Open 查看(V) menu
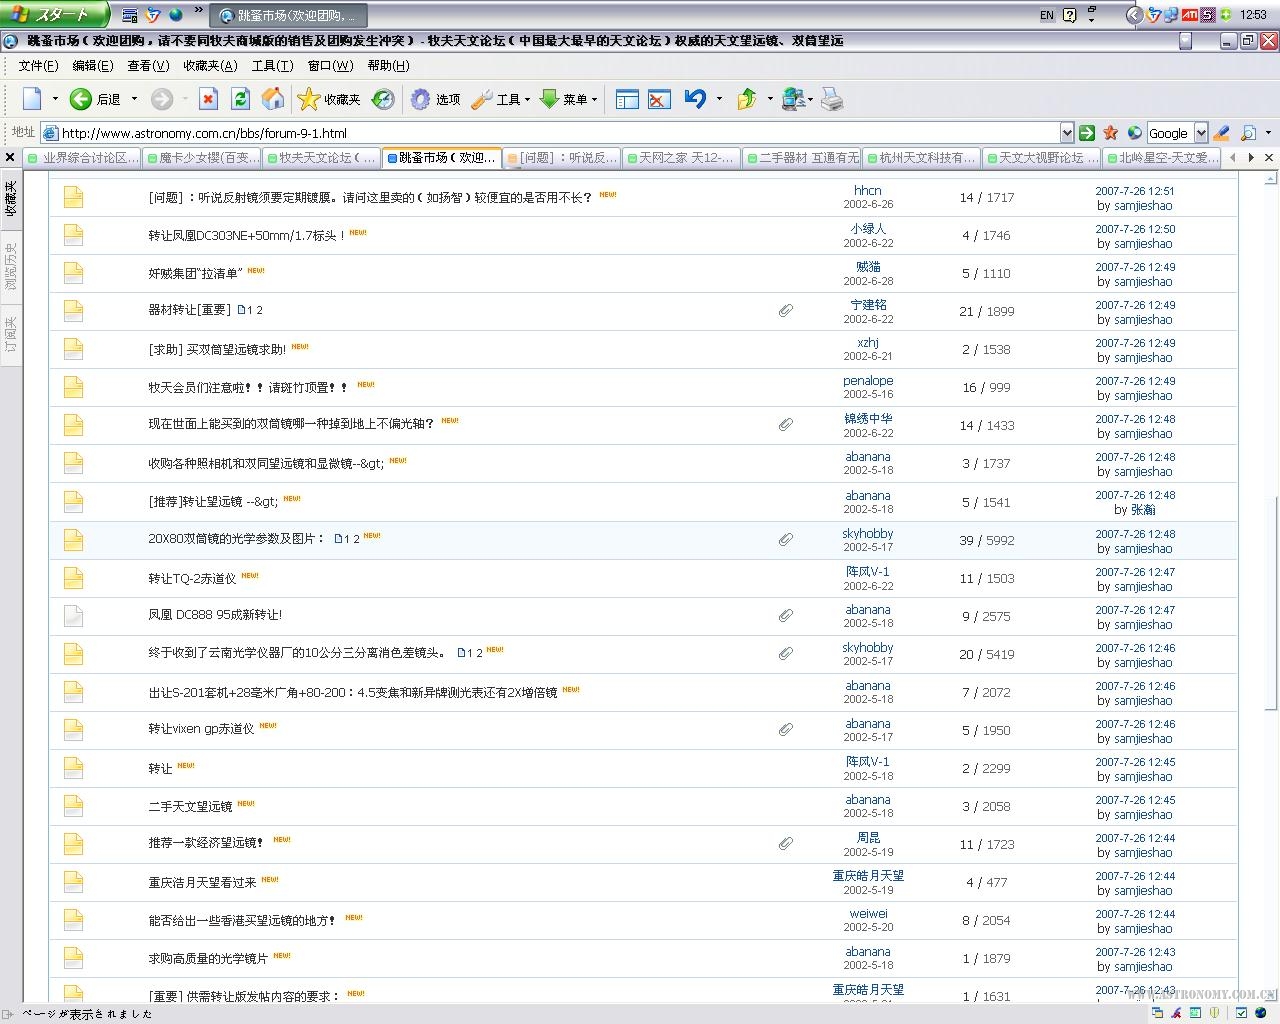 click(x=148, y=66)
